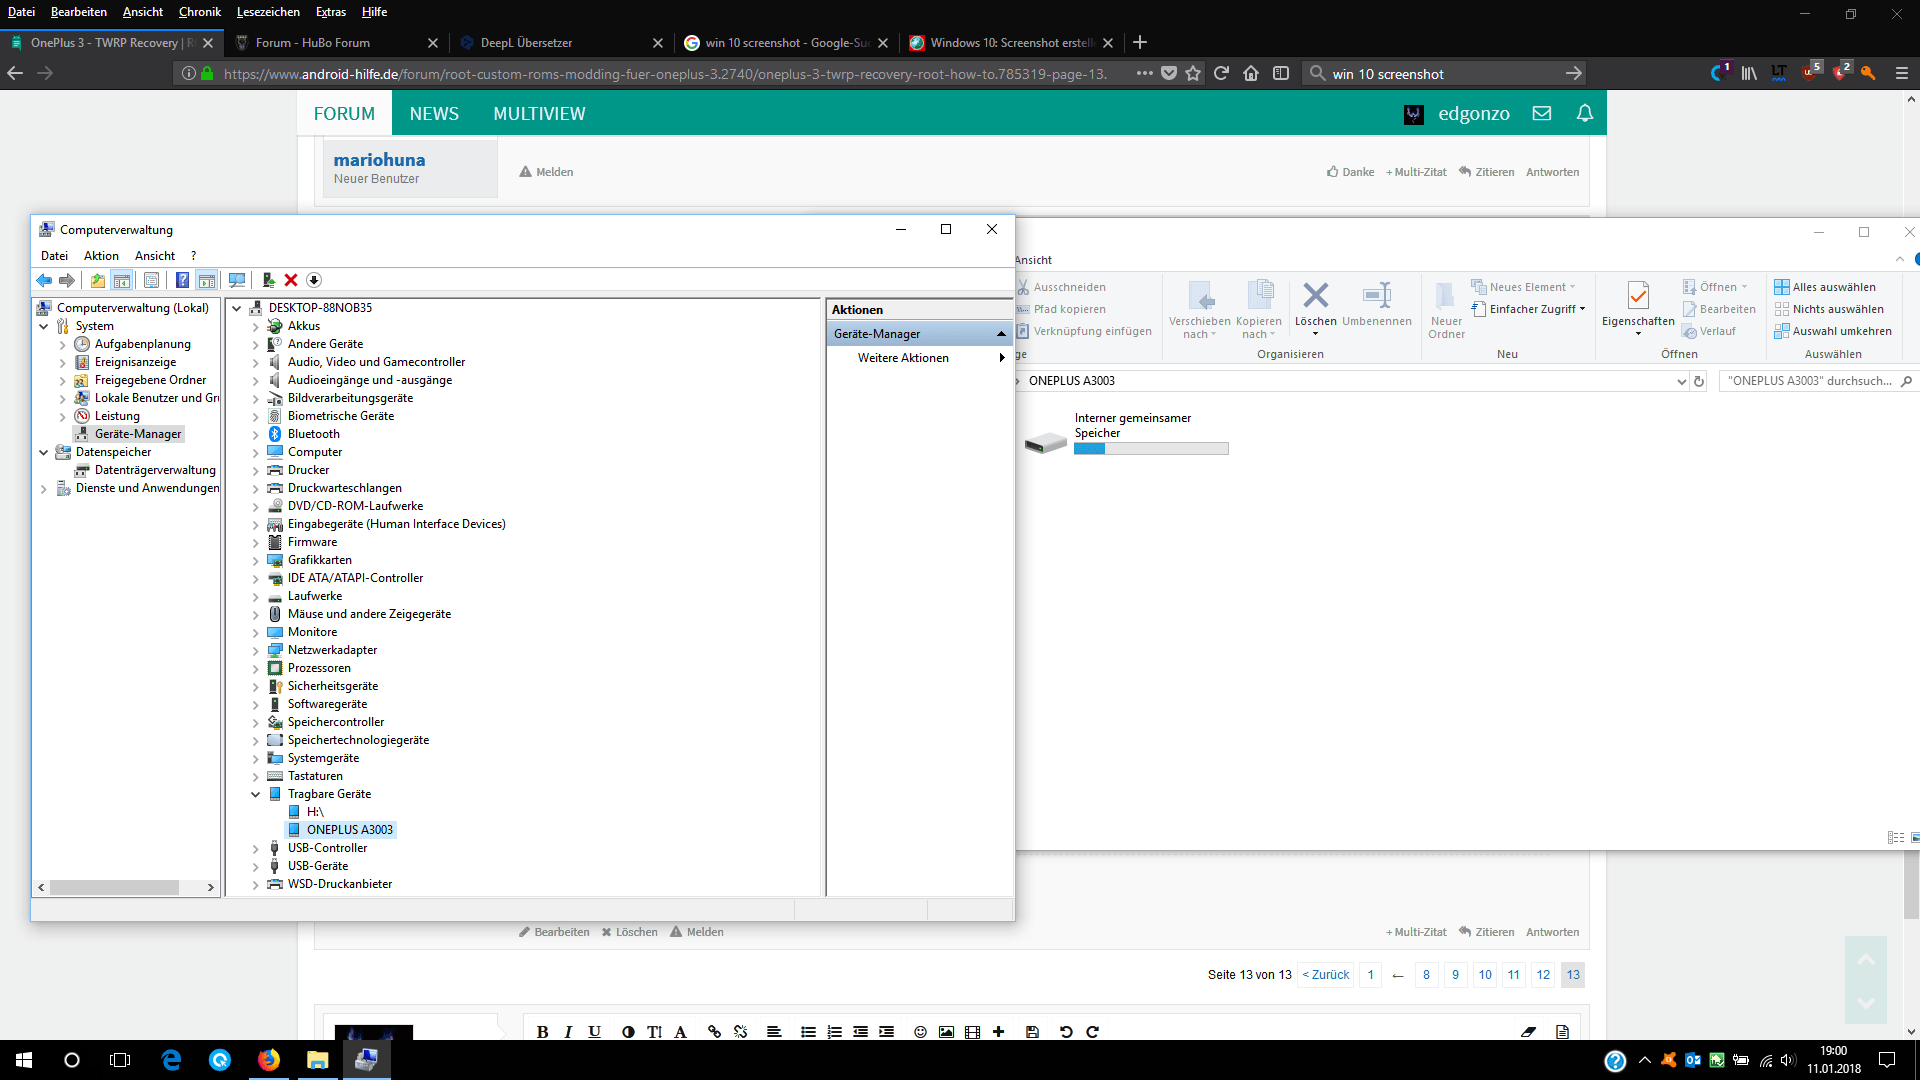Click the forum messages envelope icon
This screenshot has width=1920, height=1080.
(x=1542, y=114)
